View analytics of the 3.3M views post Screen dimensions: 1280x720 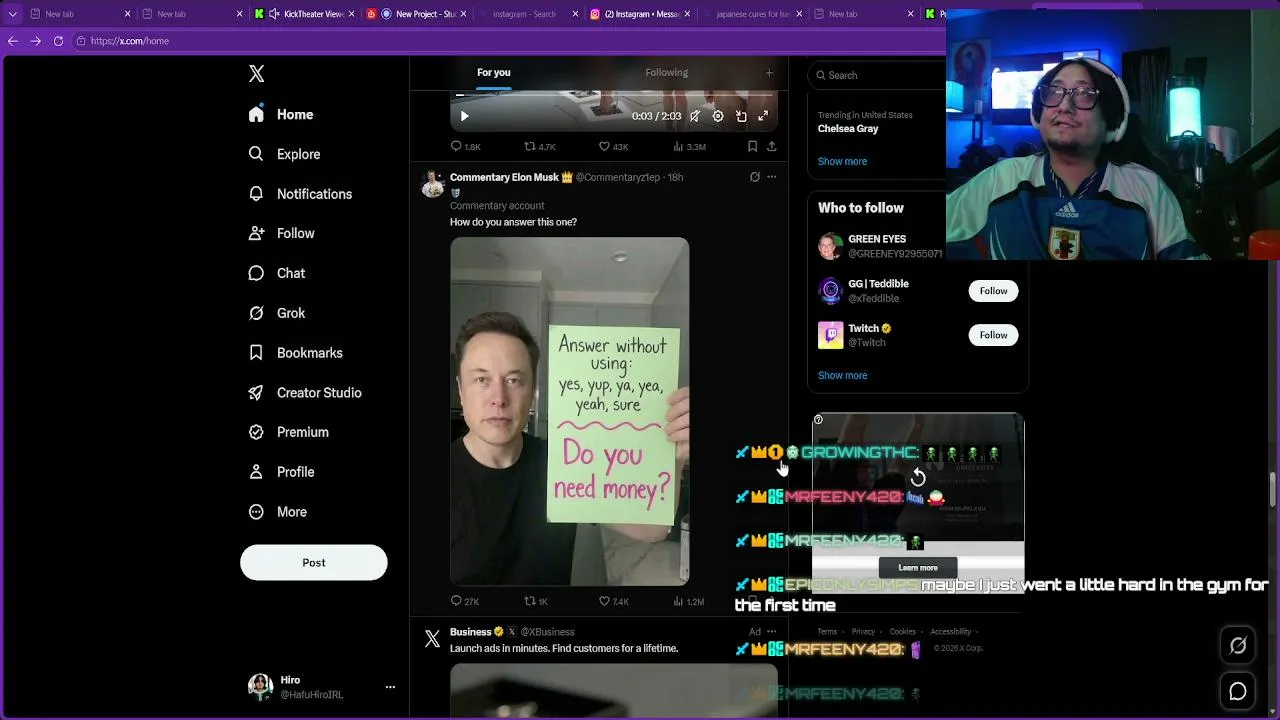689,146
